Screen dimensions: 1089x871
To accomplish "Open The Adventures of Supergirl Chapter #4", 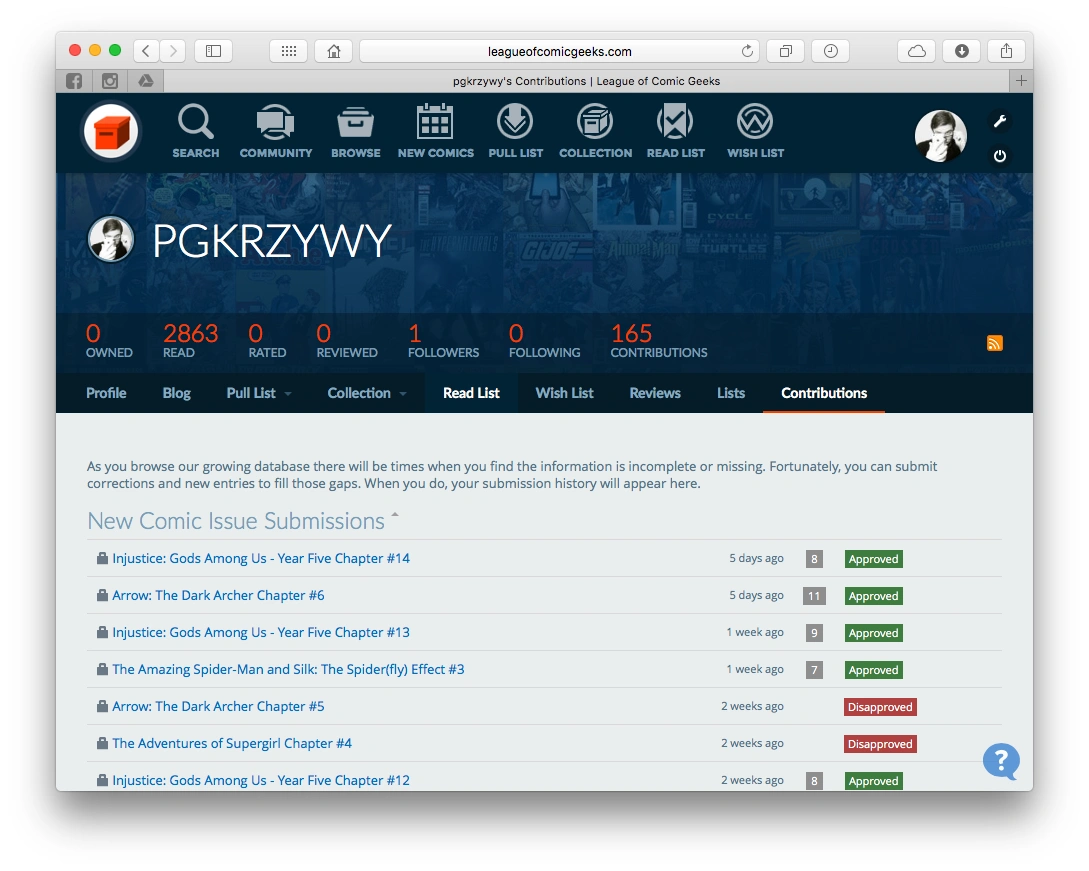I will [232, 743].
